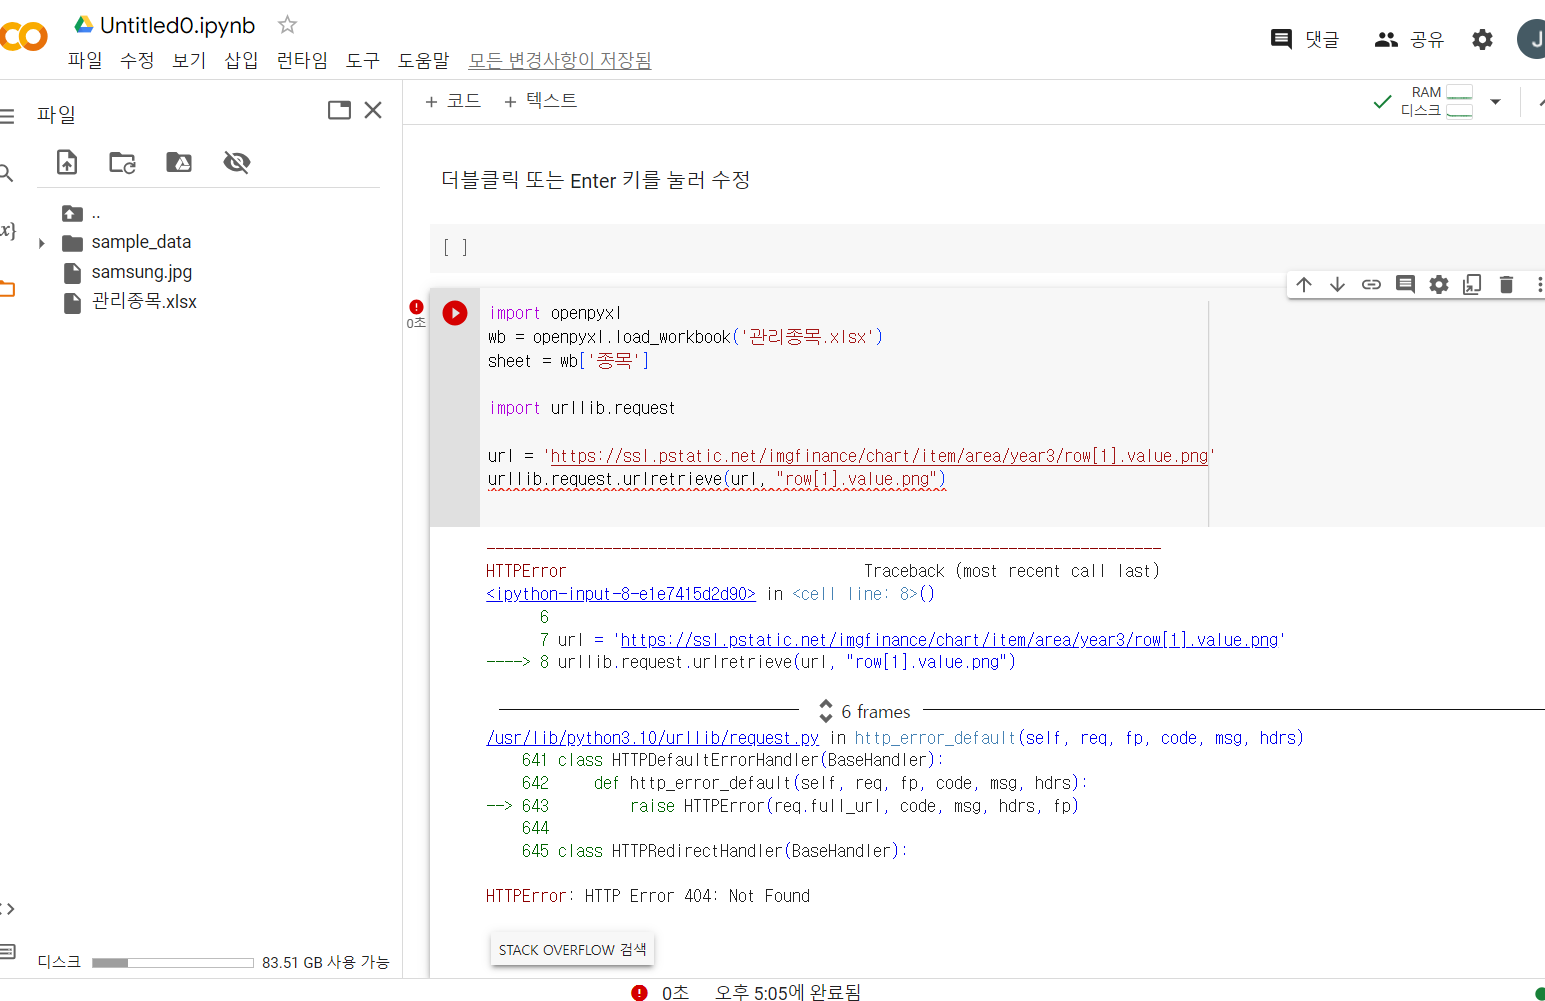The width and height of the screenshot is (1545, 1001).
Task: Toggle table of contents sidebar icon
Action: [x=7, y=116]
